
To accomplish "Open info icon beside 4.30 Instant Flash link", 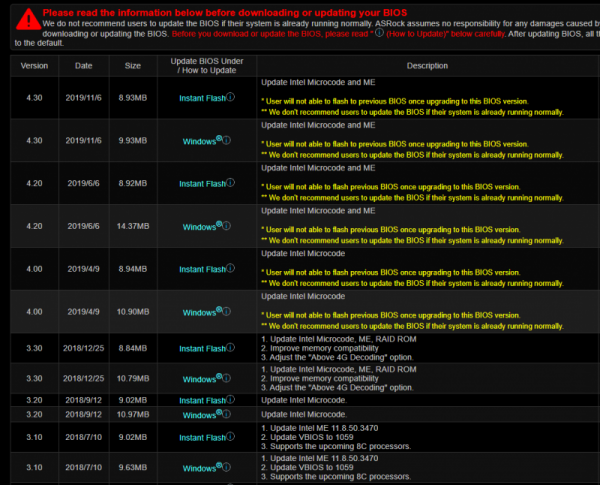I will coord(230,97).
